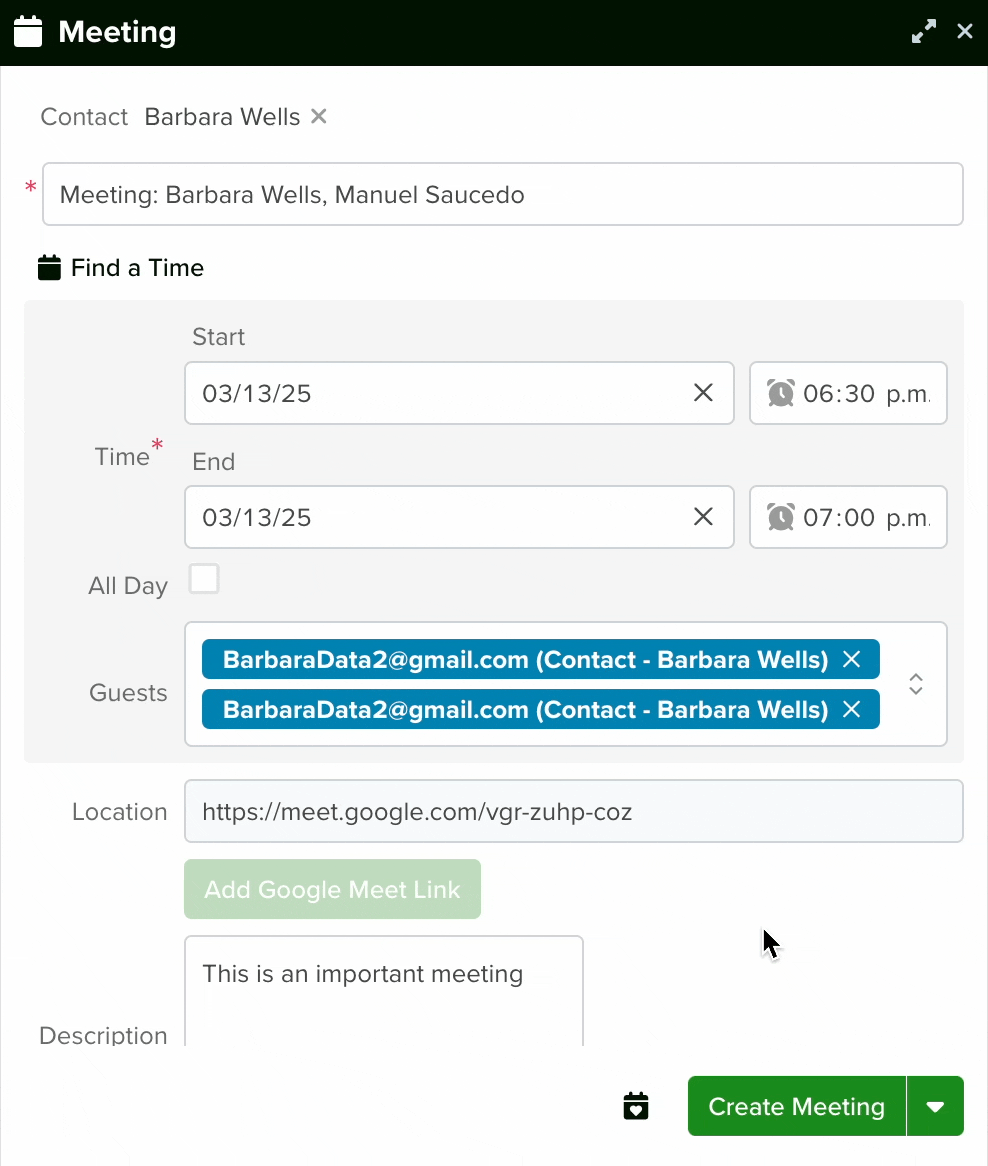Open the Create Meeting dropdown arrow

935,1106
